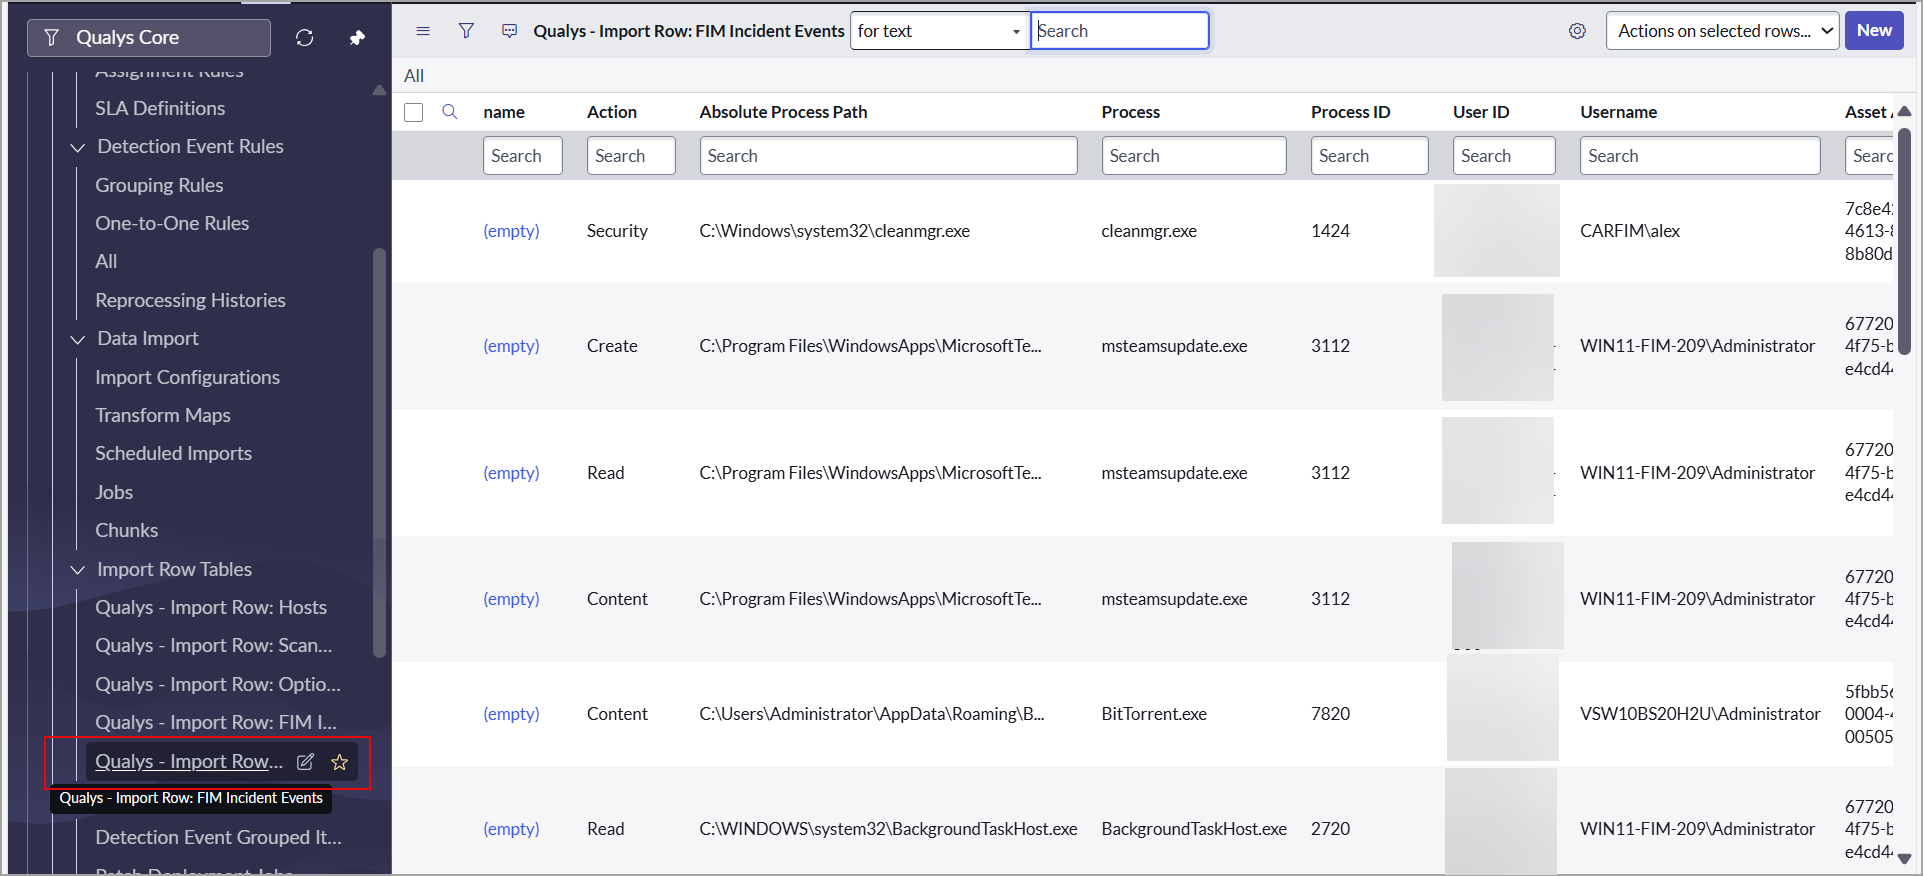1923x876 pixels.
Task: Open the gear icon to personalize list
Action: tap(1577, 31)
